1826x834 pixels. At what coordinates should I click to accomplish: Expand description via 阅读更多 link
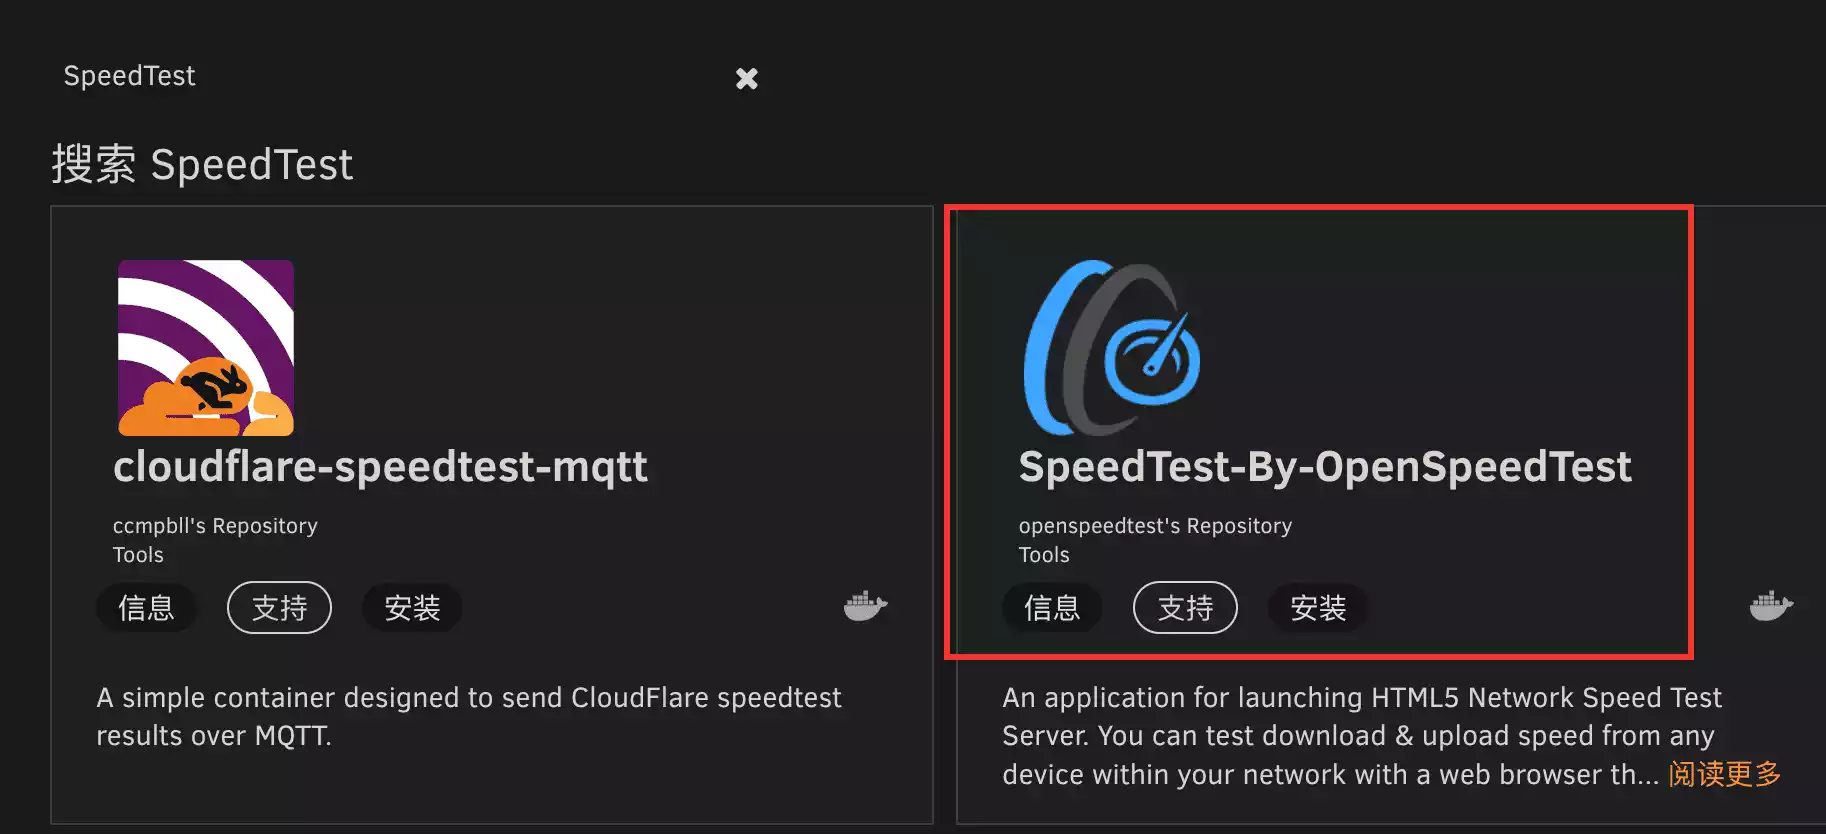pyautogui.click(x=1724, y=774)
